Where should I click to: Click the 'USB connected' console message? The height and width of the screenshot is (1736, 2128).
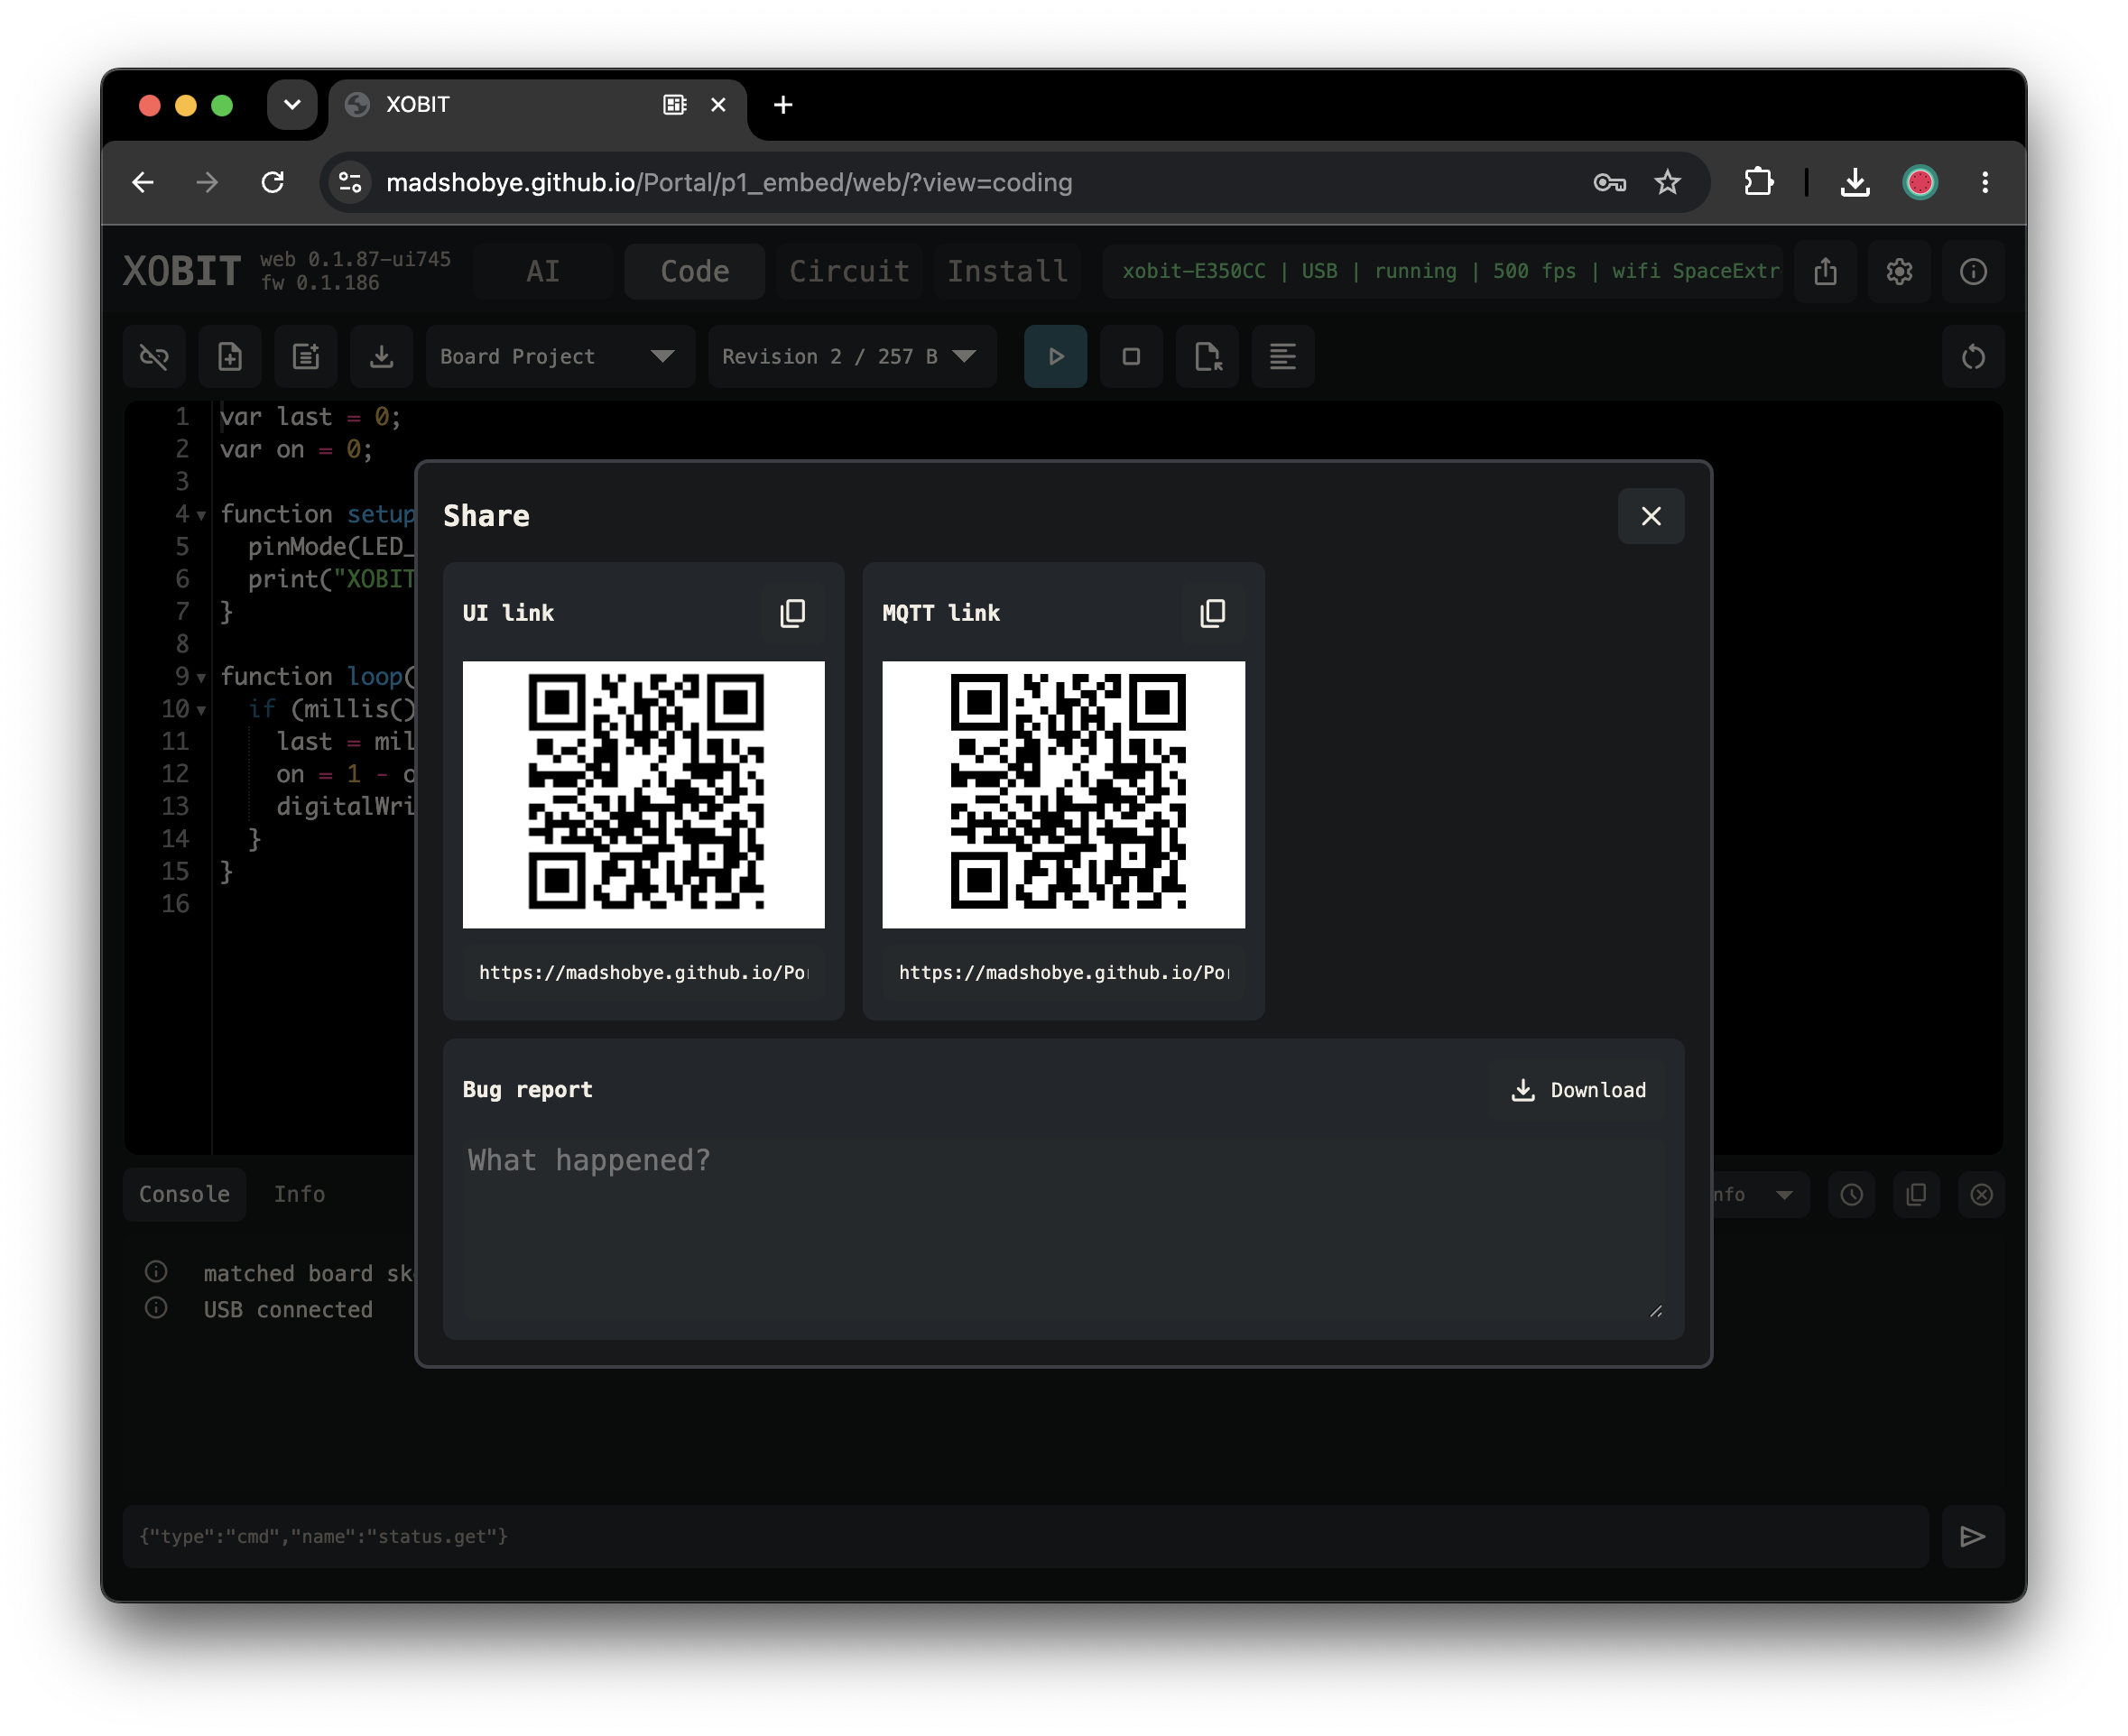pos(288,1309)
